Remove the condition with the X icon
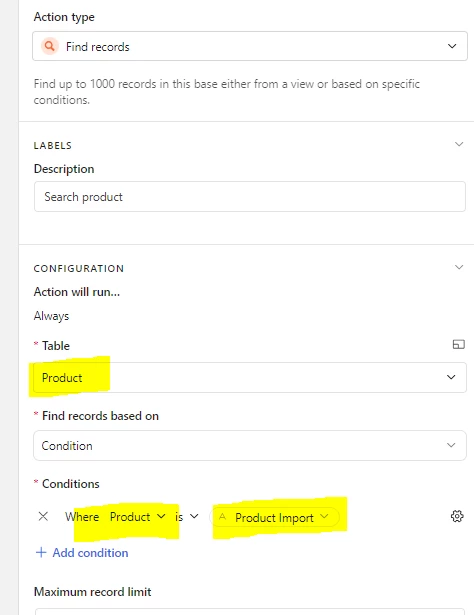 coord(43,517)
